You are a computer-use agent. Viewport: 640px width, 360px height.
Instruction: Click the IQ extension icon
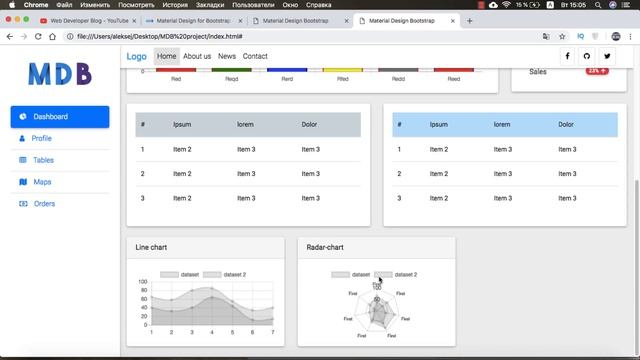pyautogui.click(x=580, y=36)
